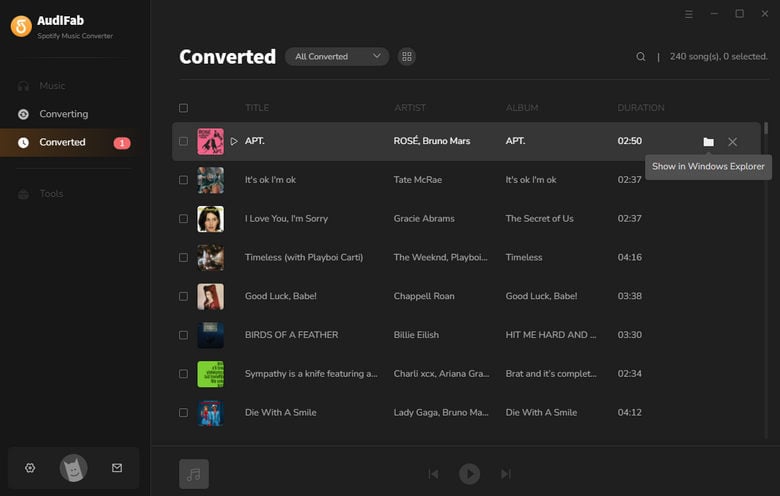Select title "Timeless (with Playboi Carti)"
The image size is (780, 496).
(x=304, y=257)
